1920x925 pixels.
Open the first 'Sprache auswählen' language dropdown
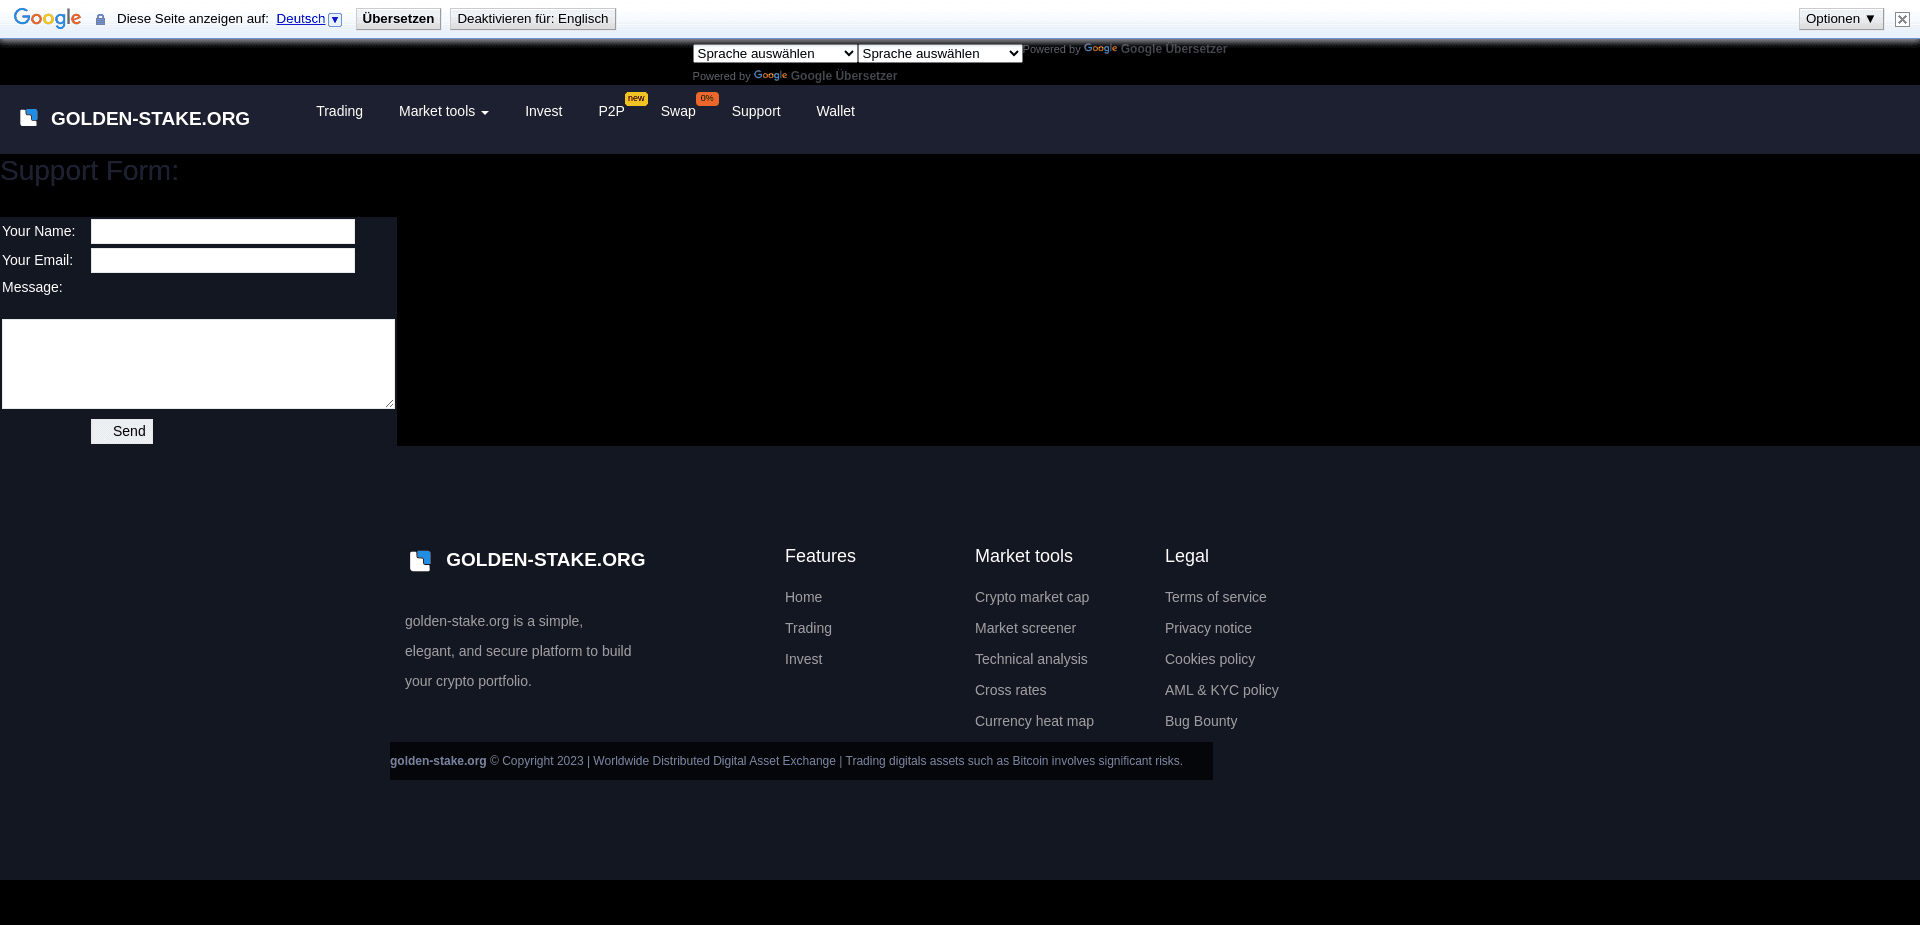[774, 53]
